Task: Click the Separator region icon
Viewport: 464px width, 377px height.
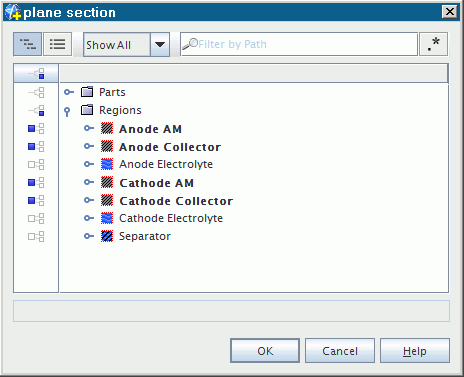Action: (107, 236)
